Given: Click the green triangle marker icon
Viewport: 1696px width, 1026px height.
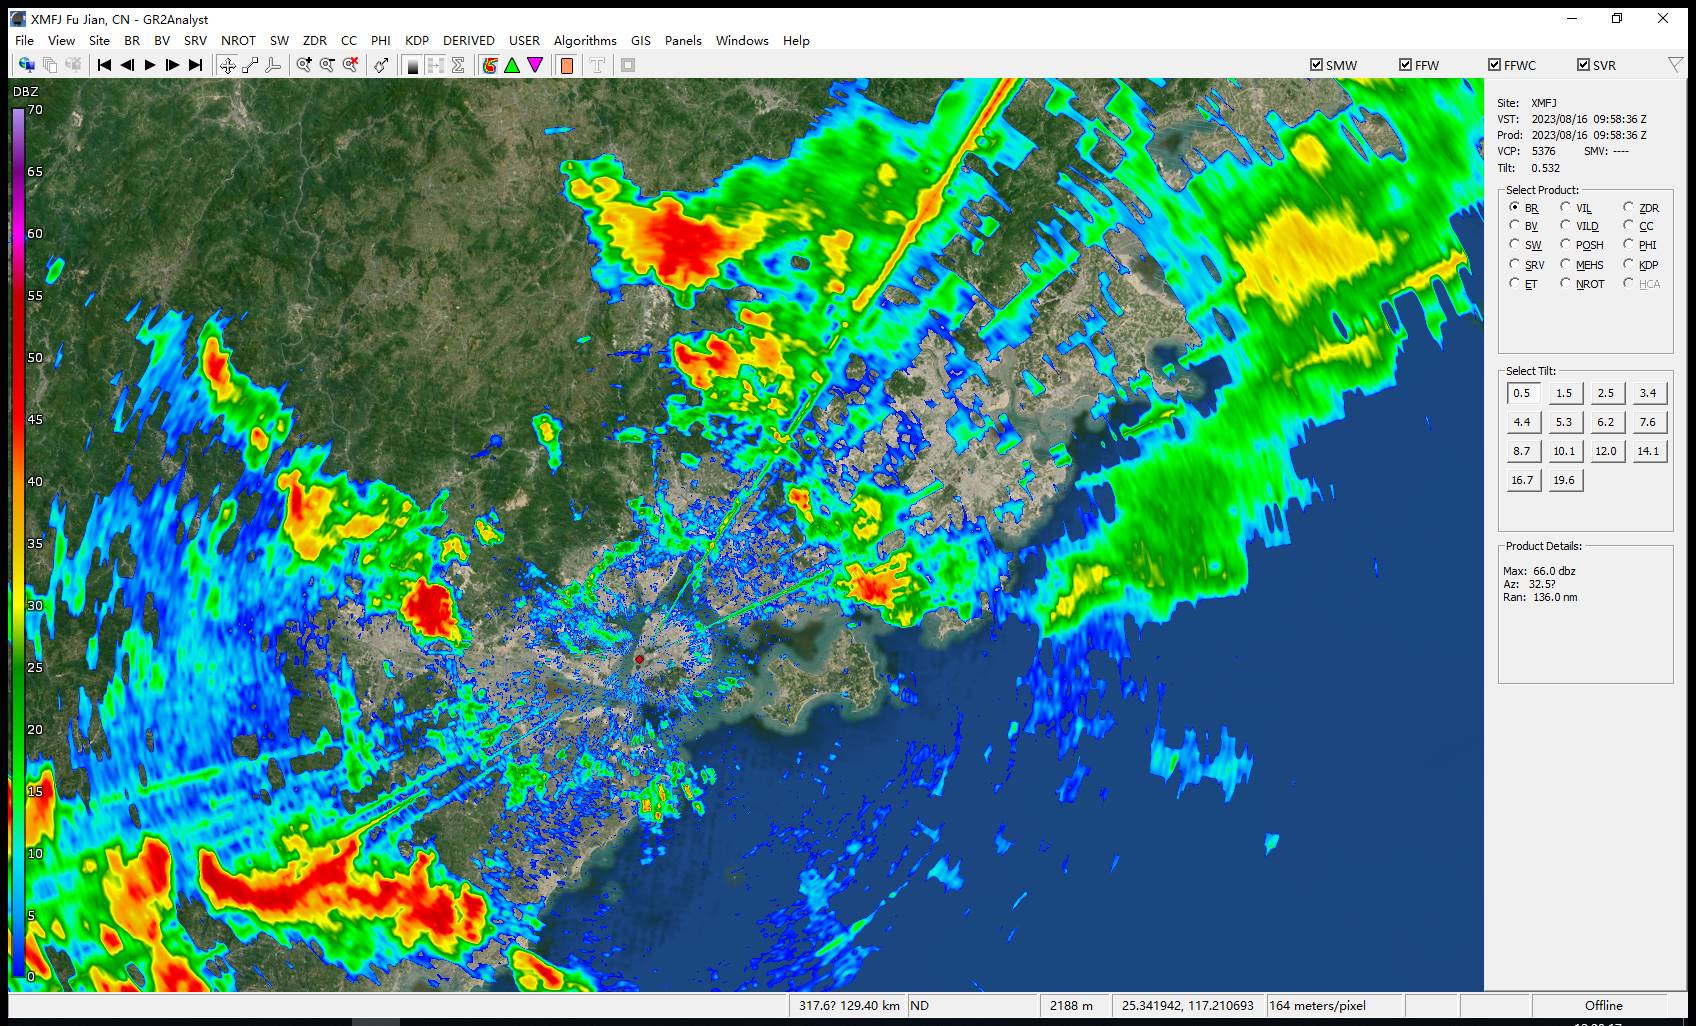Looking at the screenshot, I should 512,65.
